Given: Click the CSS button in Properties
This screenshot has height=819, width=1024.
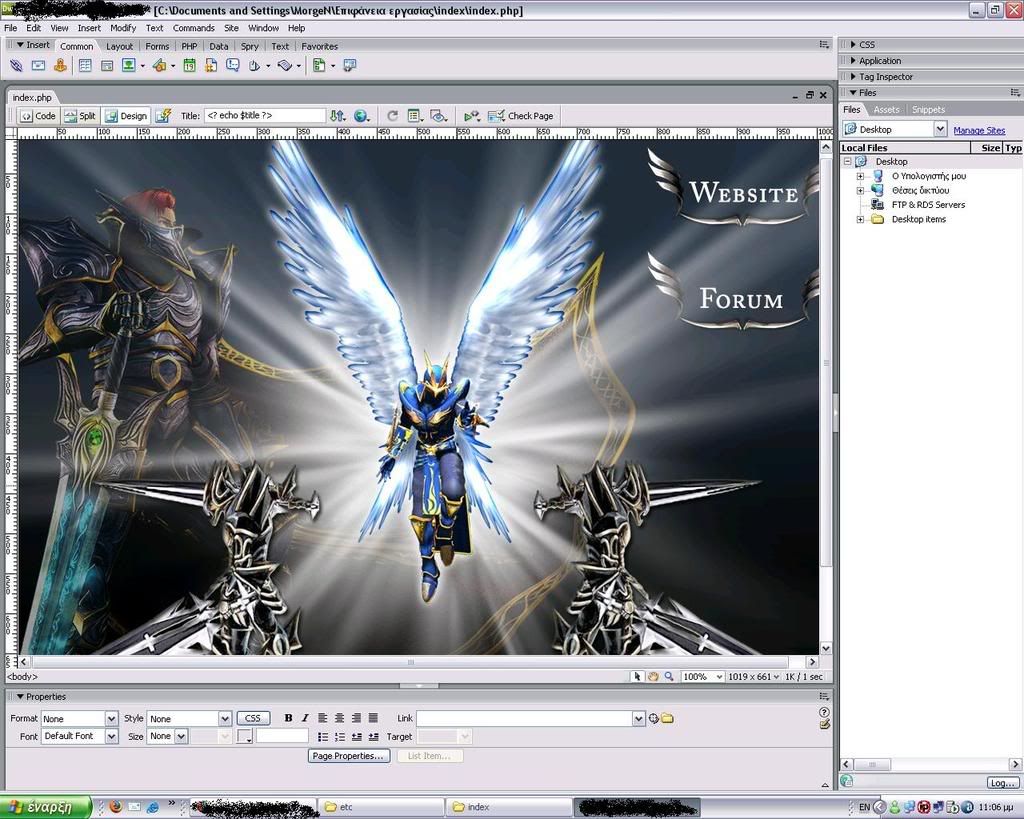Looking at the screenshot, I should pyautogui.click(x=253, y=718).
